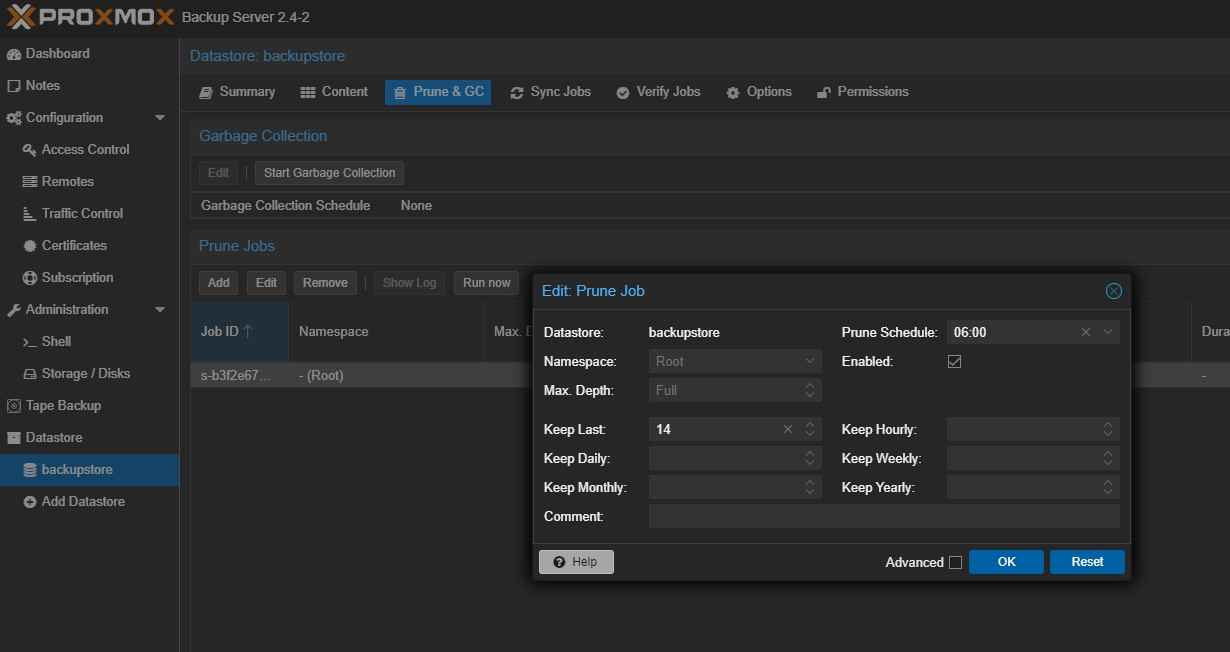Open the Certificates page
Screen dimensions: 1230x652
[73, 246]
